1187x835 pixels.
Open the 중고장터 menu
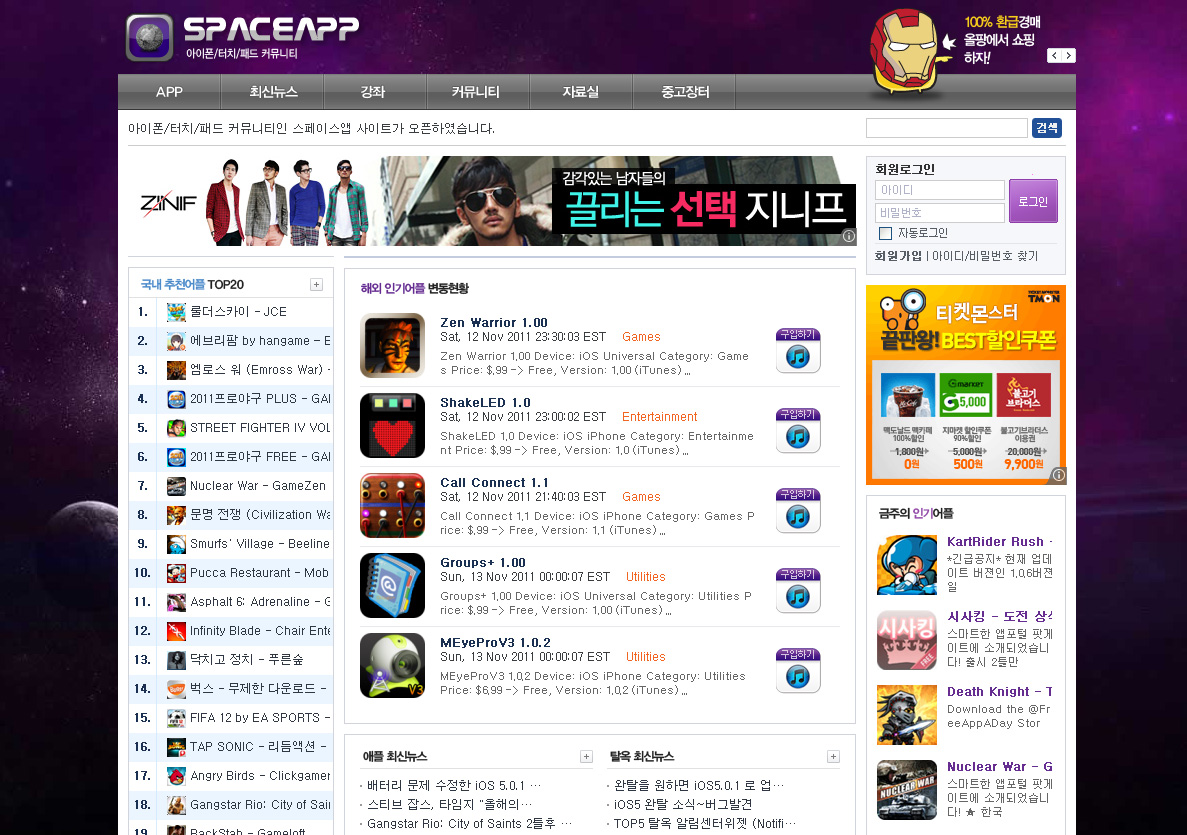click(685, 92)
